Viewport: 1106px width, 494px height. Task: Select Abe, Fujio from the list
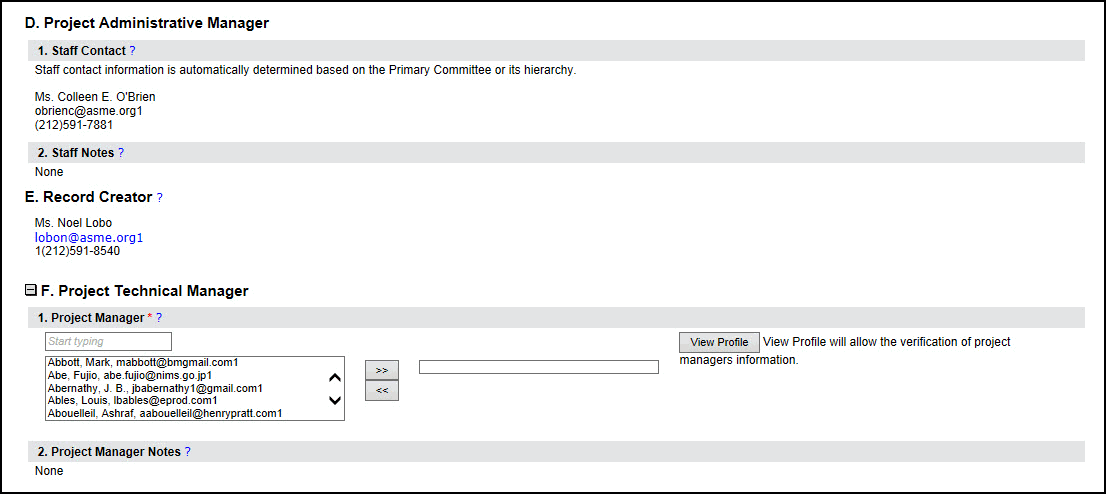[x=136, y=375]
